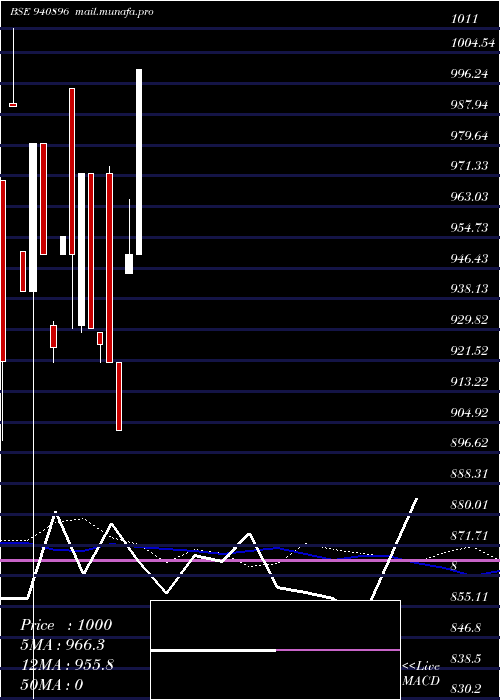Click the 921.52 price axis label

click(469, 351)
